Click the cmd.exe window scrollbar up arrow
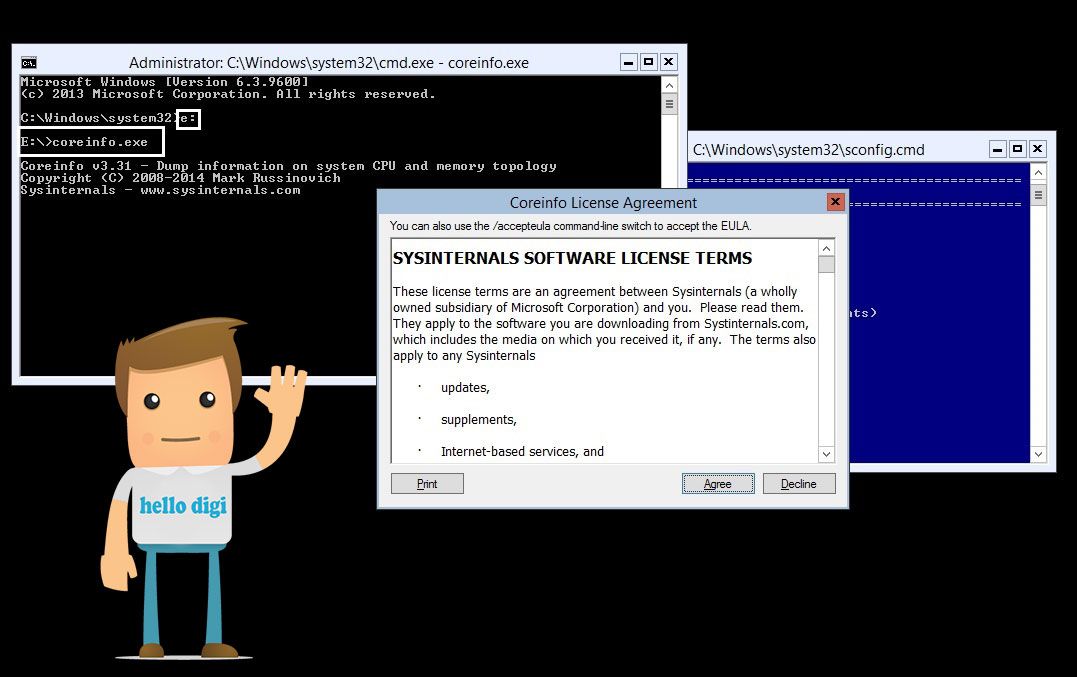Screen dimensions: 1077x677 point(669,85)
